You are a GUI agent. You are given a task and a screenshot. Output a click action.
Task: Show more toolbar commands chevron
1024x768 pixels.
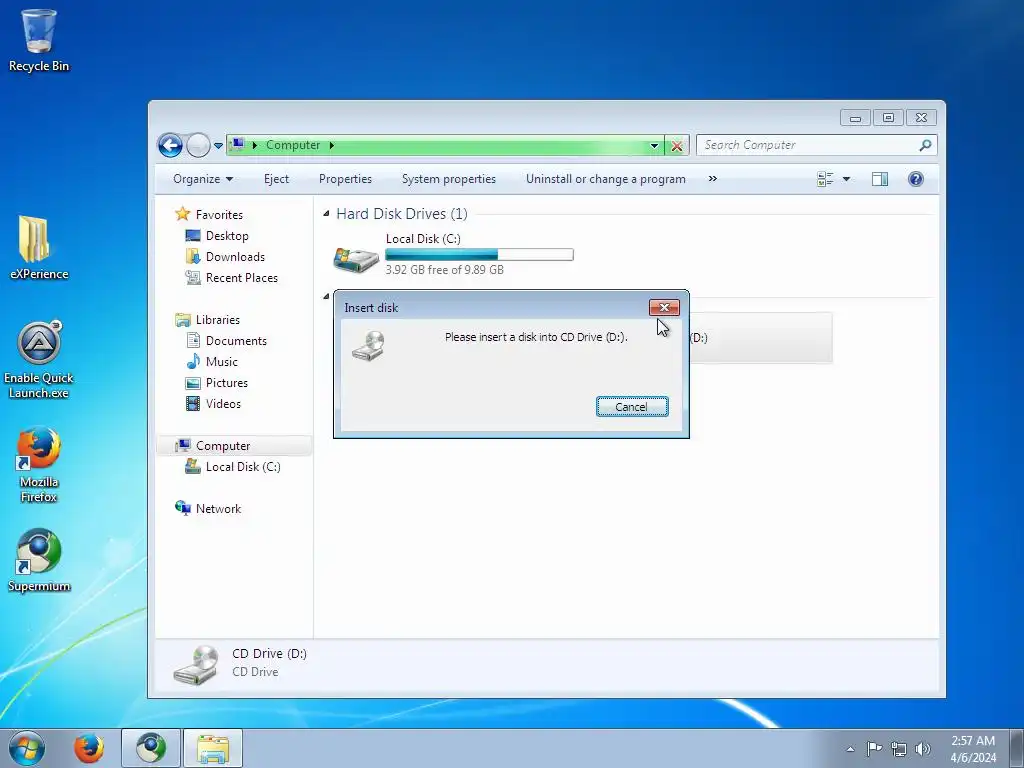712,178
